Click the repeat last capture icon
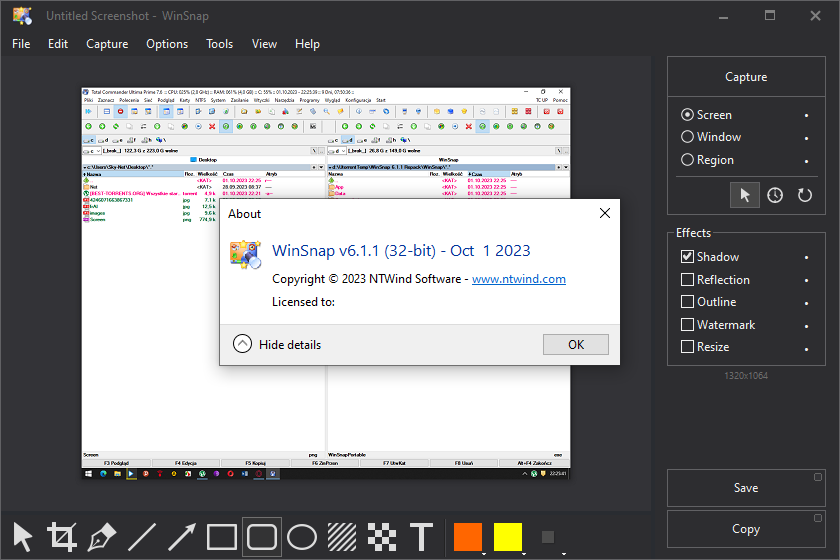This screenshot has height=560, width=840. point(805,195)
